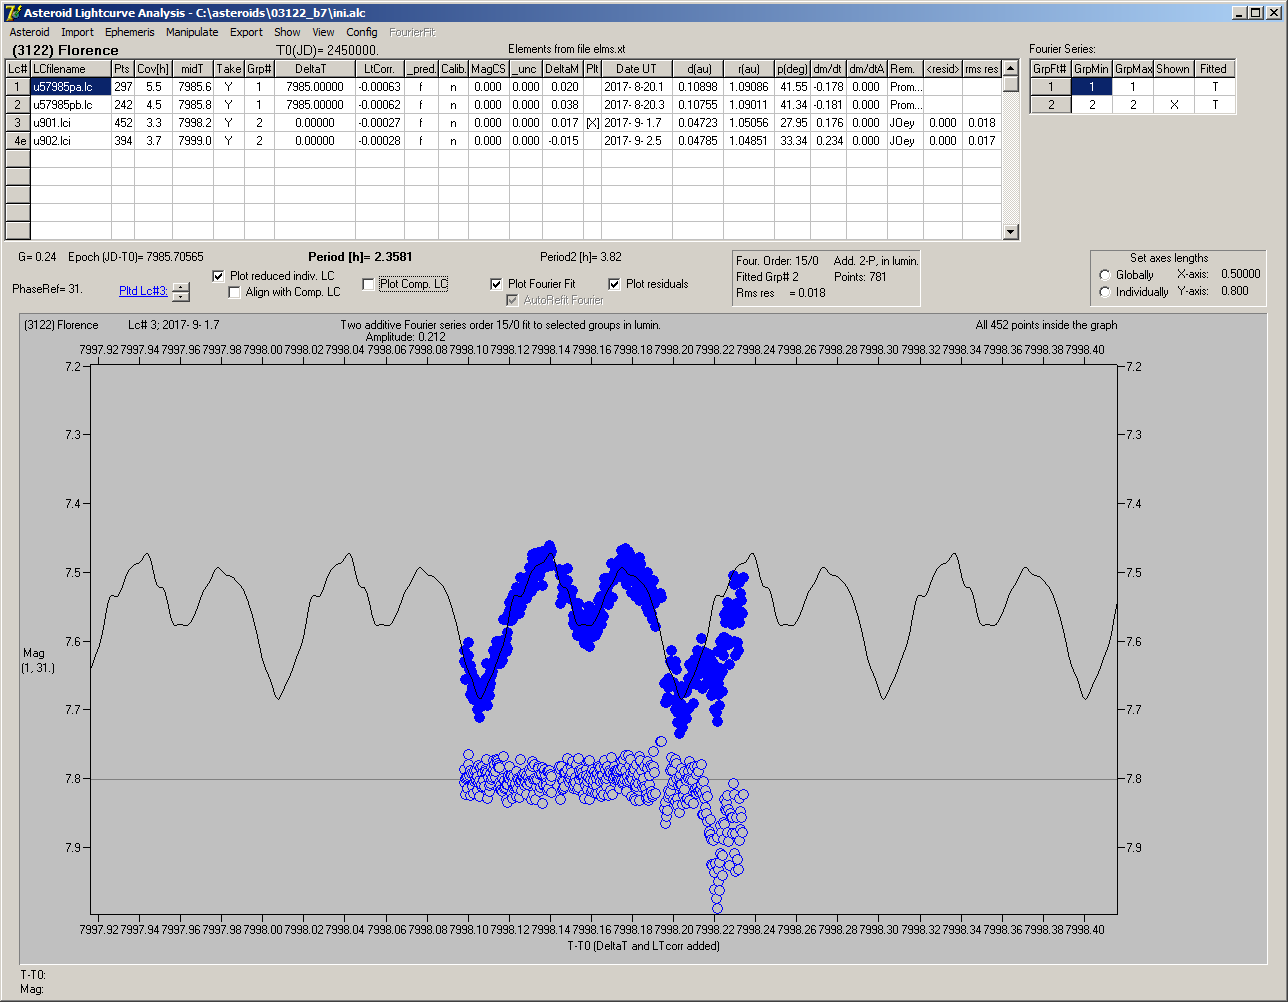Toggle 'Plot reduced indiv. LC' checkbox
This screenshot has width=1288, height=1002.
click(219, 276)
